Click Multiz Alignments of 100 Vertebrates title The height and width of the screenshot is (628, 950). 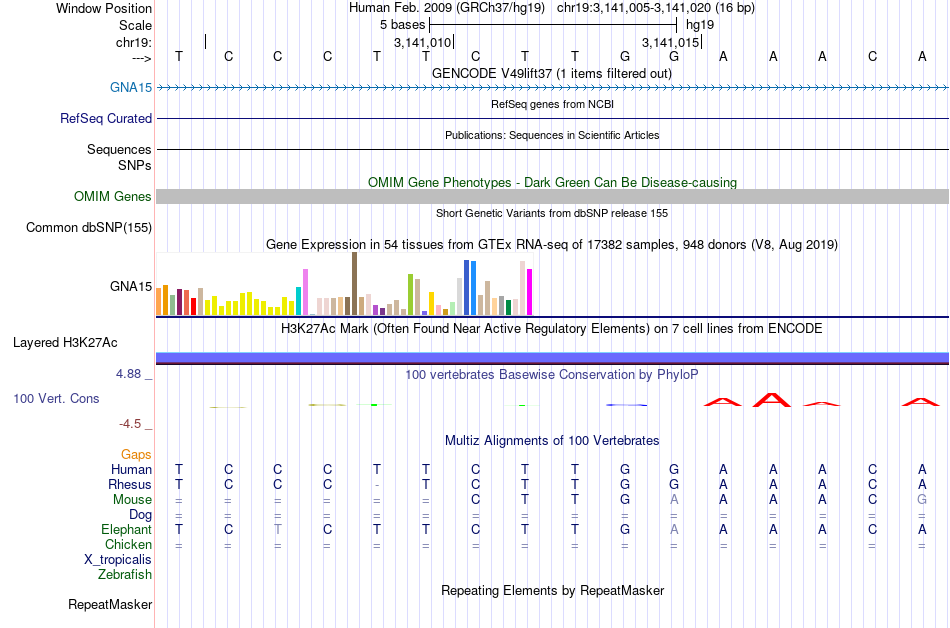[552, 441]
